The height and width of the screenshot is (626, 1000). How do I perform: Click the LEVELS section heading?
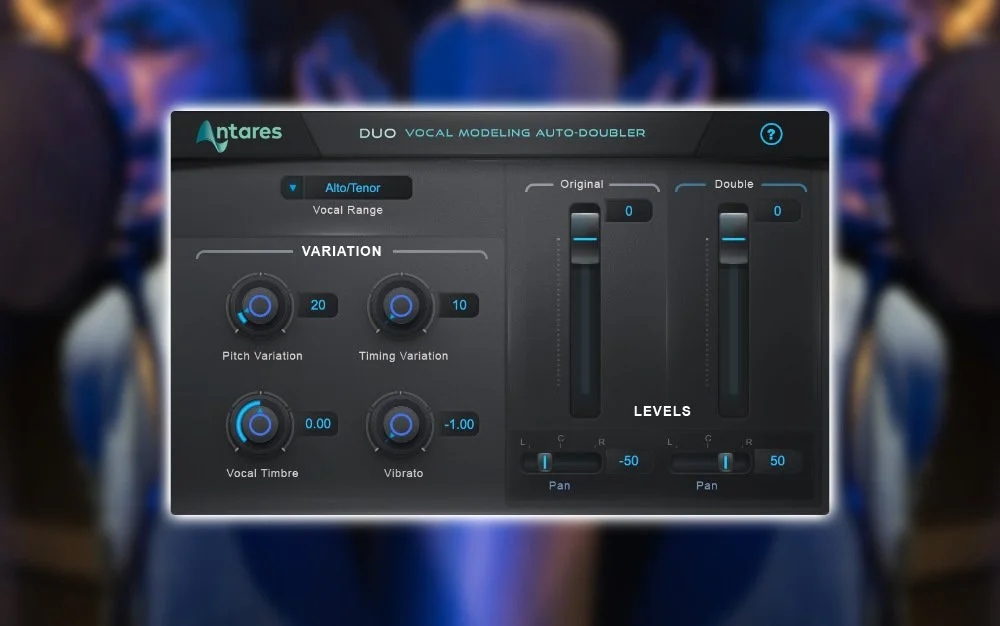click(662, 411)
